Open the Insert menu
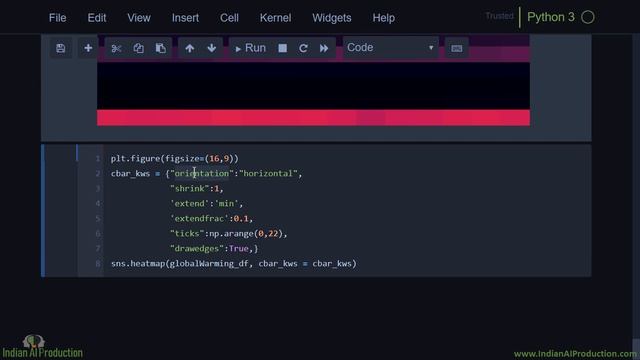The image size is (640, 360). tap(185, 18)
